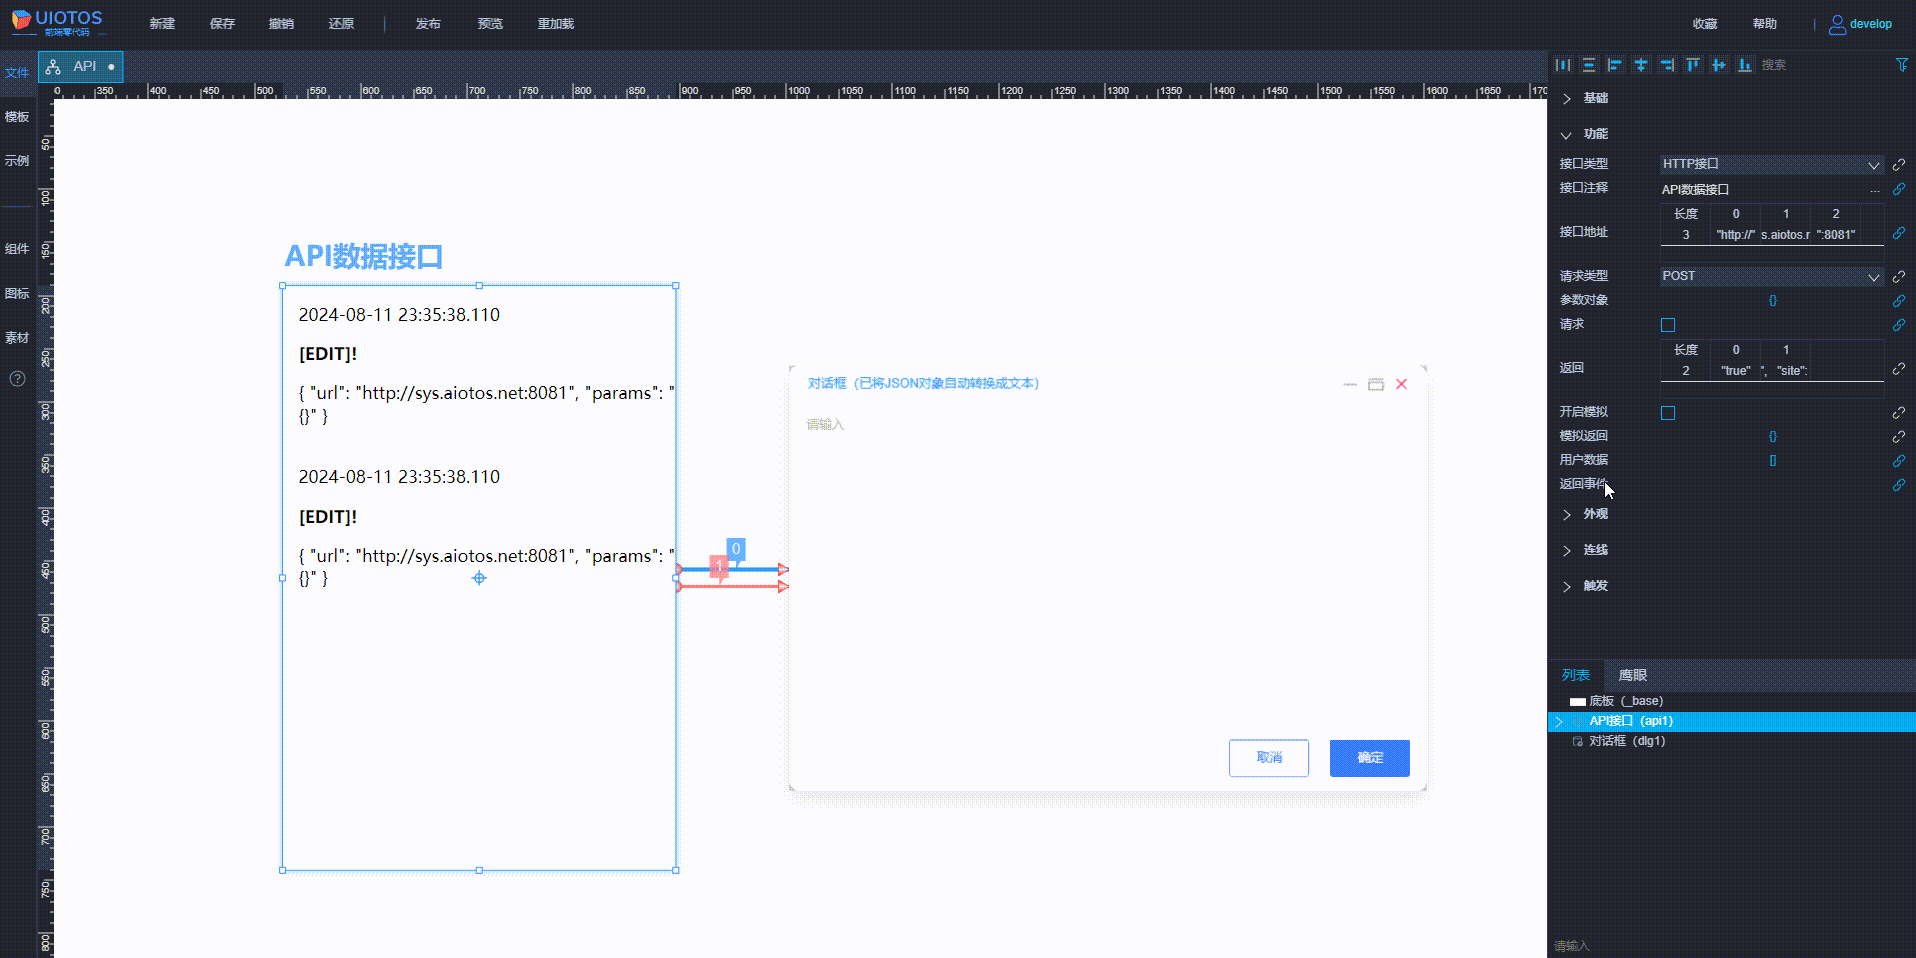Click the 撤销 menu item
The image size is (1916, 958).
281,24
